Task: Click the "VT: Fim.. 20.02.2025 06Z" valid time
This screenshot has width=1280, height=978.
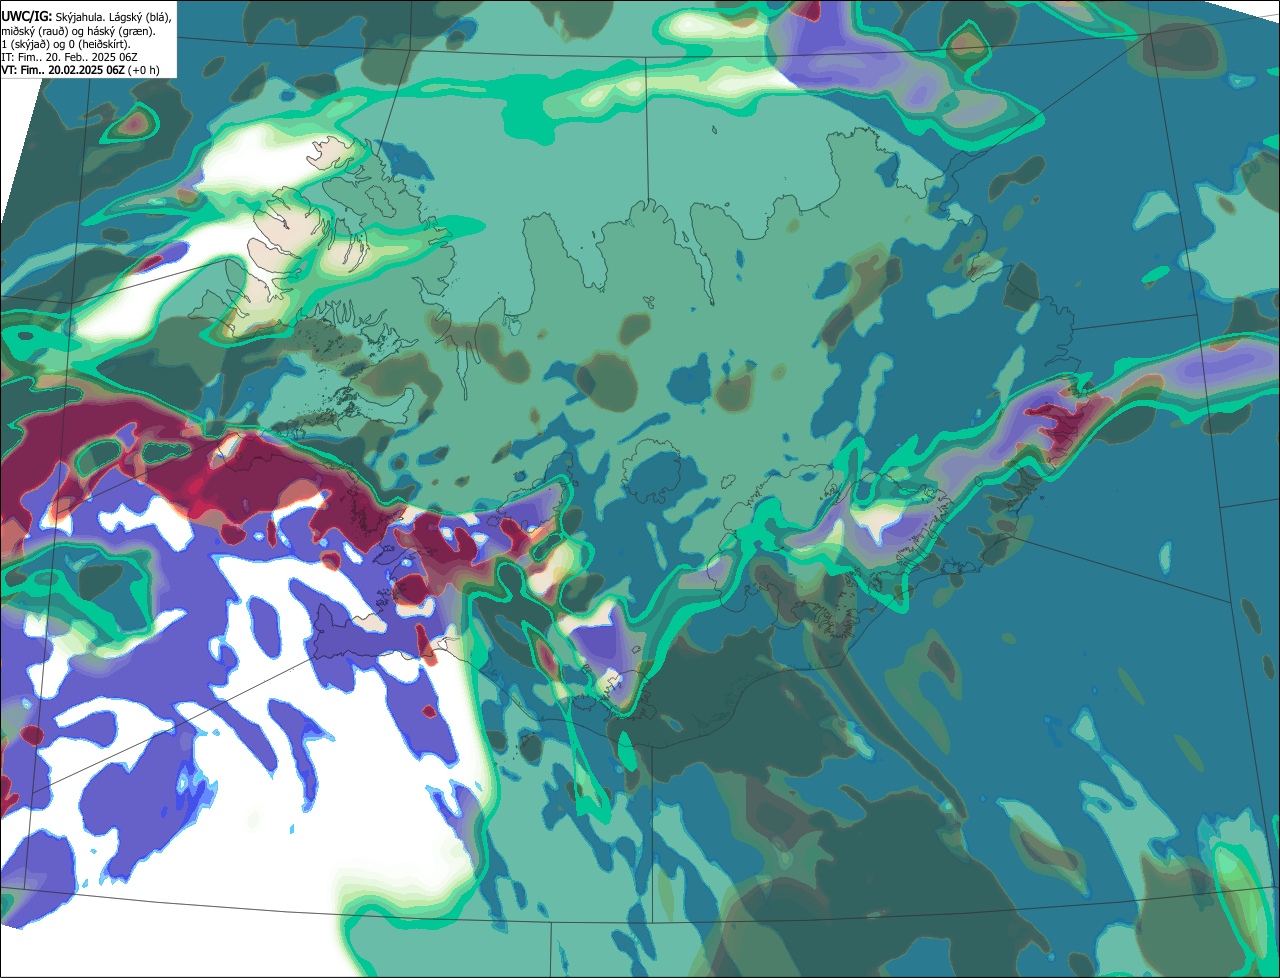Action: (x=64, y=70)
